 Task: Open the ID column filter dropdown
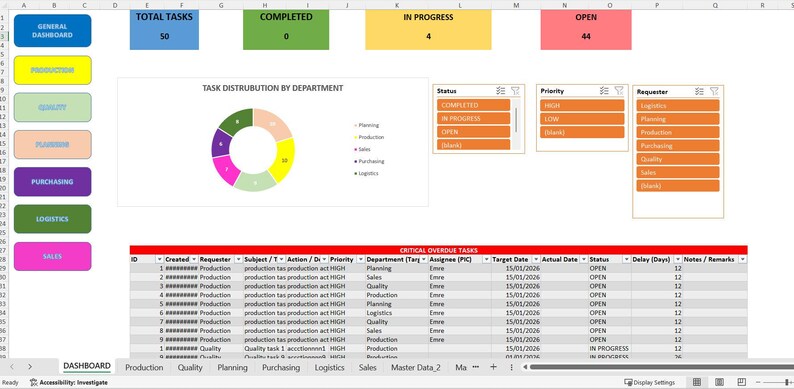pos(160,259)
